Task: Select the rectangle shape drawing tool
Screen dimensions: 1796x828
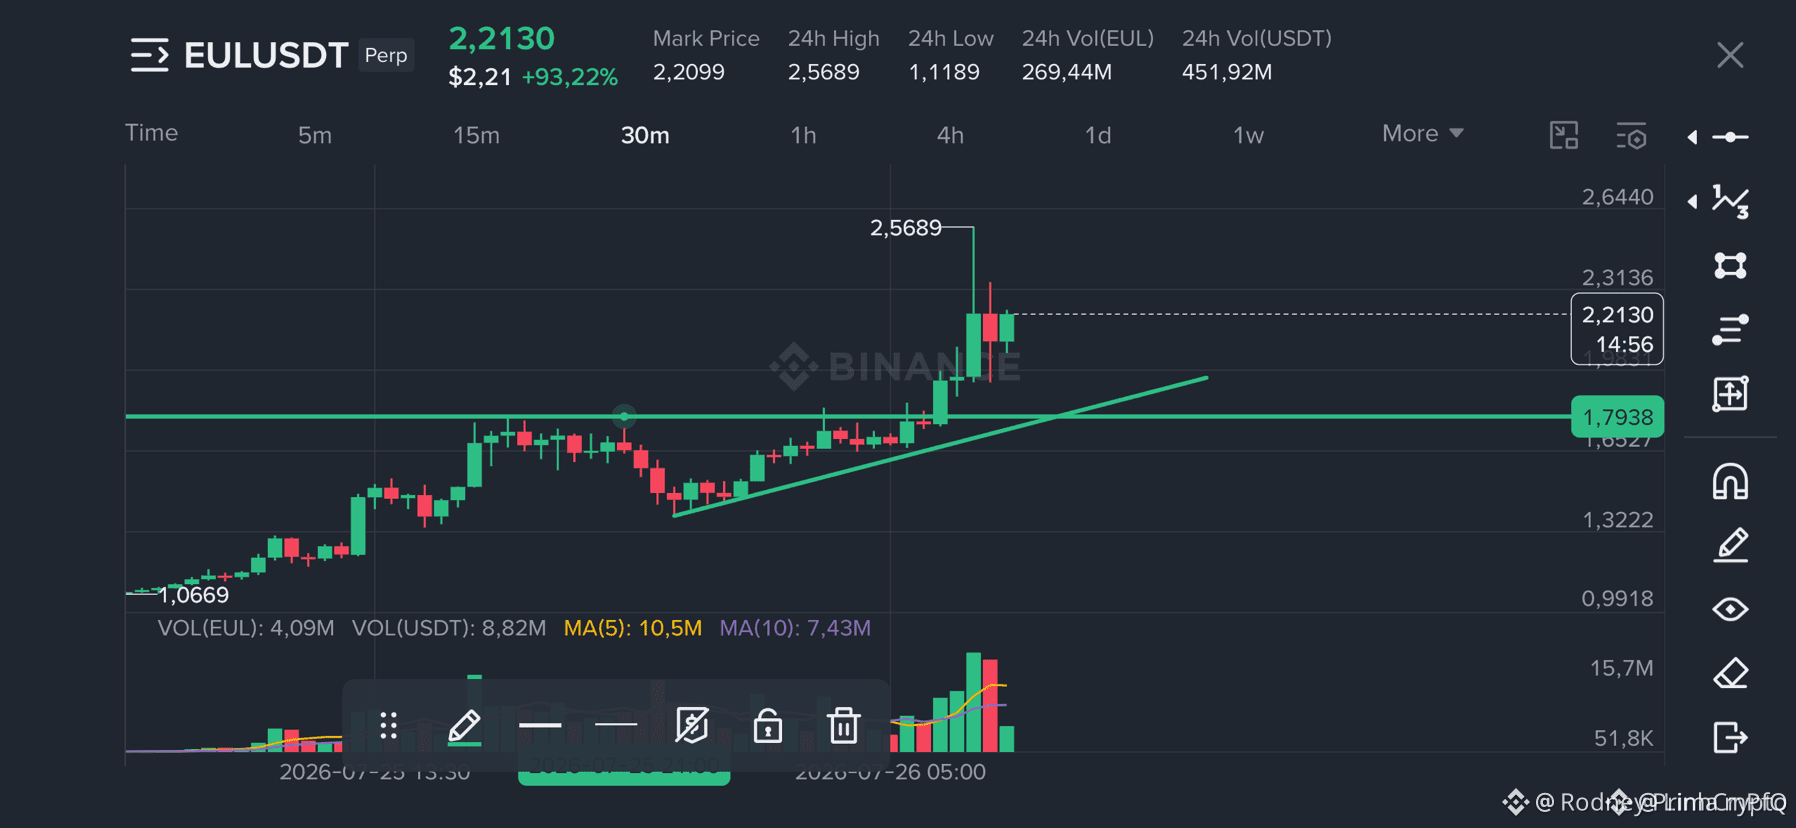Action: tap(1731, 265)
